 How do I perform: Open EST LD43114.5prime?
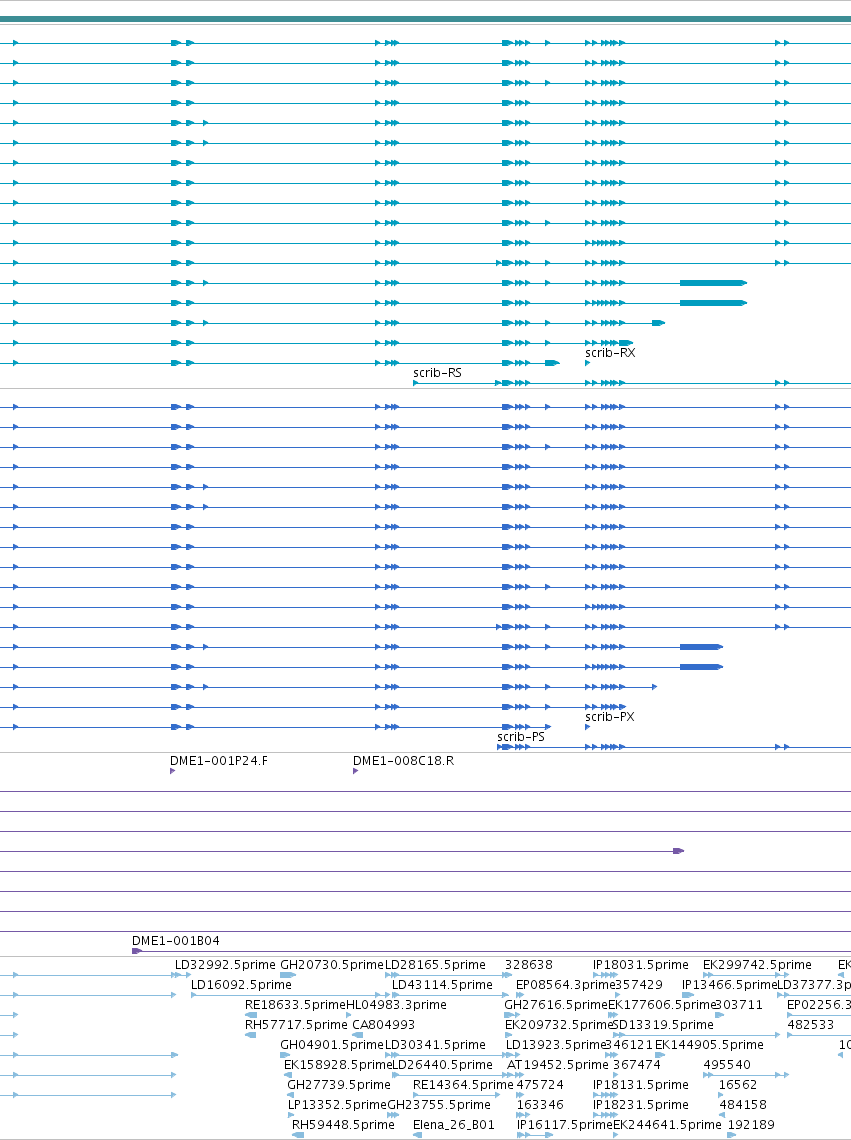442,984
